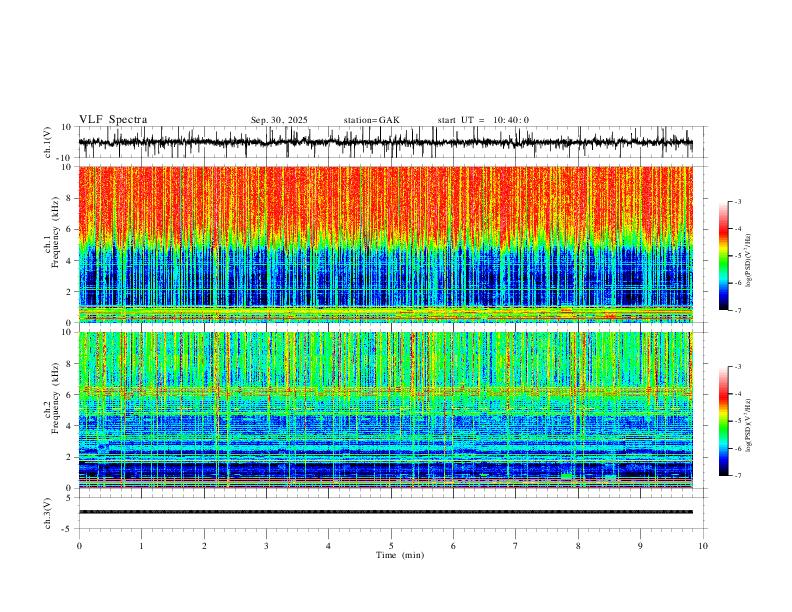Click the lower color scale bar for ch.2

(x=723, y=421)
